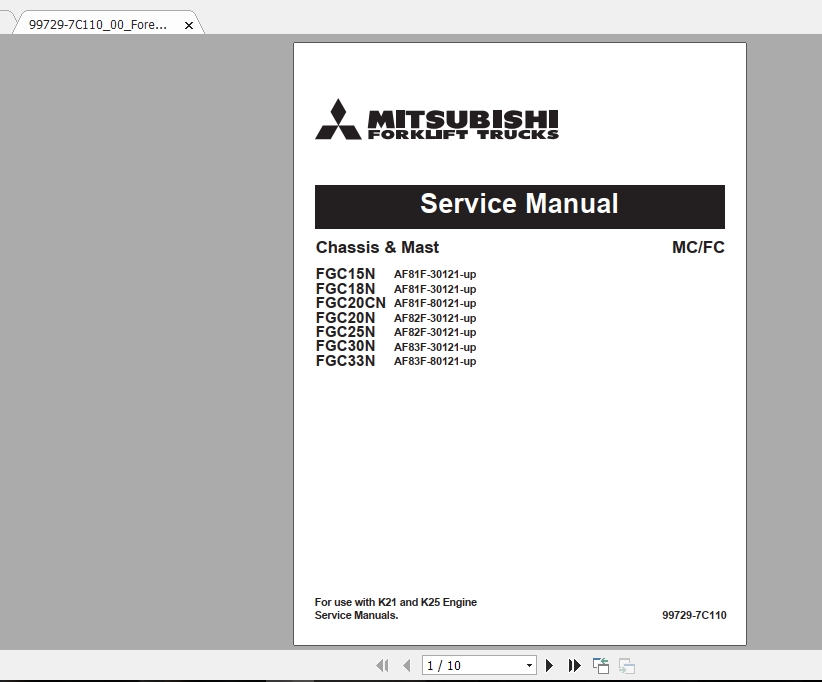
Task: Click the Chassis & Mast heading
Action: (x=376, y=247)
